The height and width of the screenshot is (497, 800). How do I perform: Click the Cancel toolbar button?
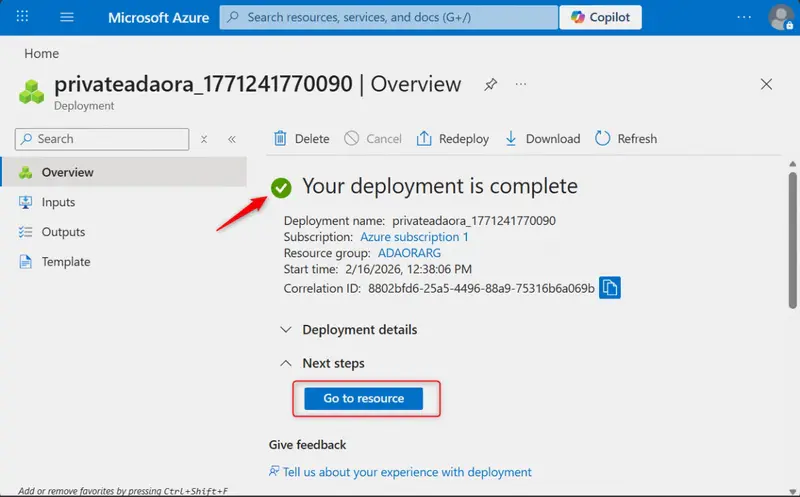(373, 139)
